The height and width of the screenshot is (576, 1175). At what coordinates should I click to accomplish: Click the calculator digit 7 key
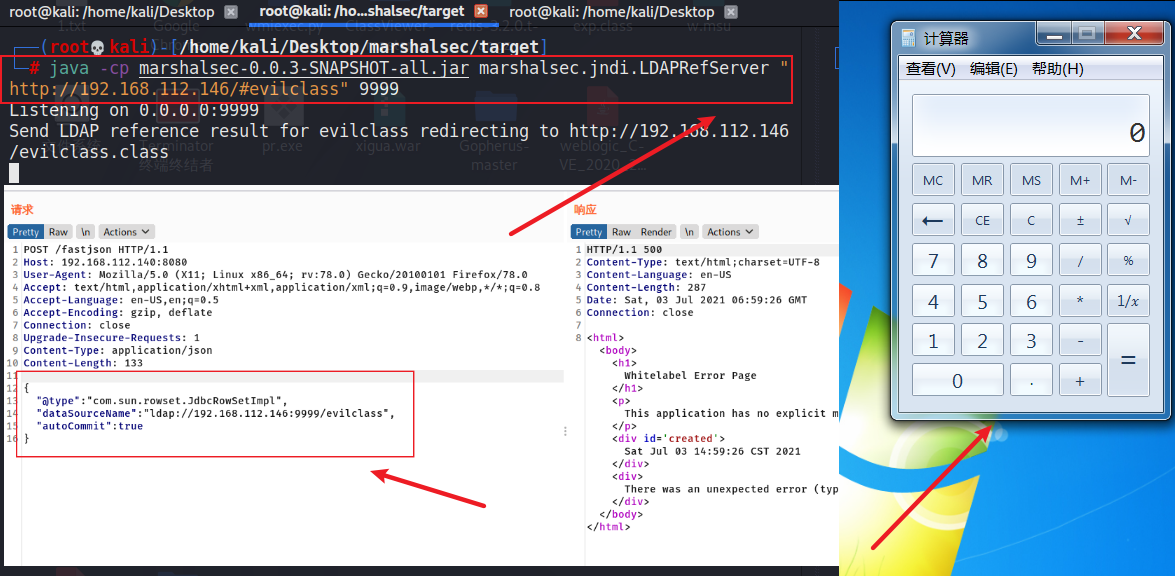click(933, 261)
